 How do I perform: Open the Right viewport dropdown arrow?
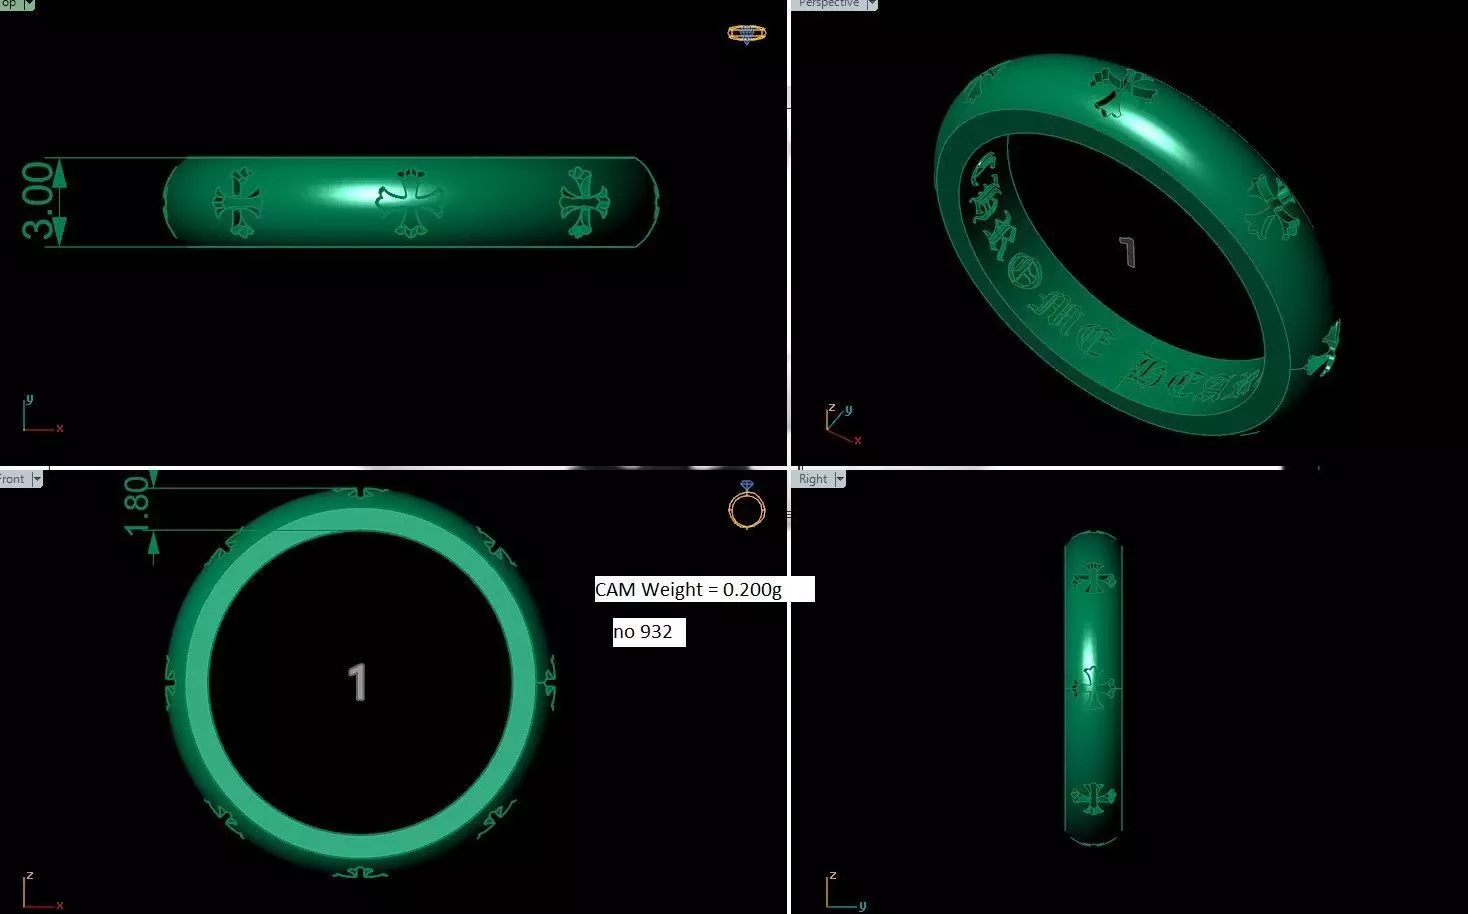coord(839,479)
